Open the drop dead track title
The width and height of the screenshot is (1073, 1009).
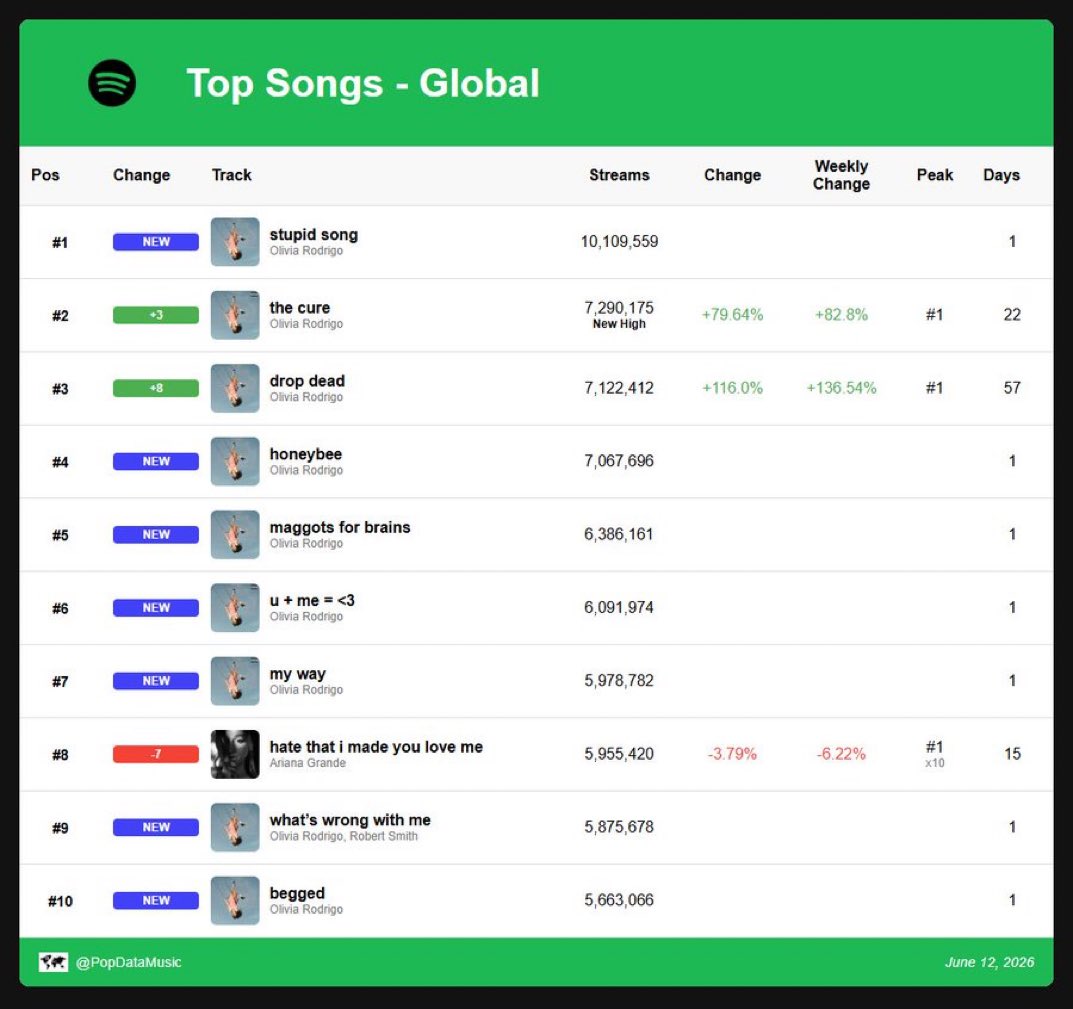(307, 381)
